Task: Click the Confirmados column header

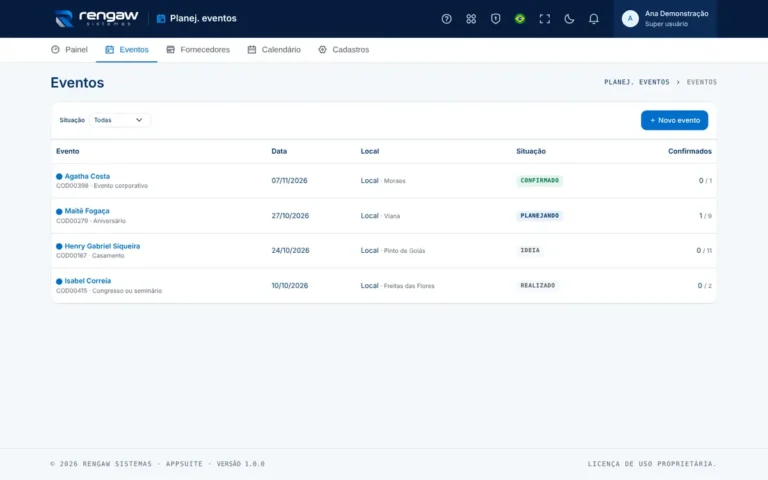Action: click(690, 151)
